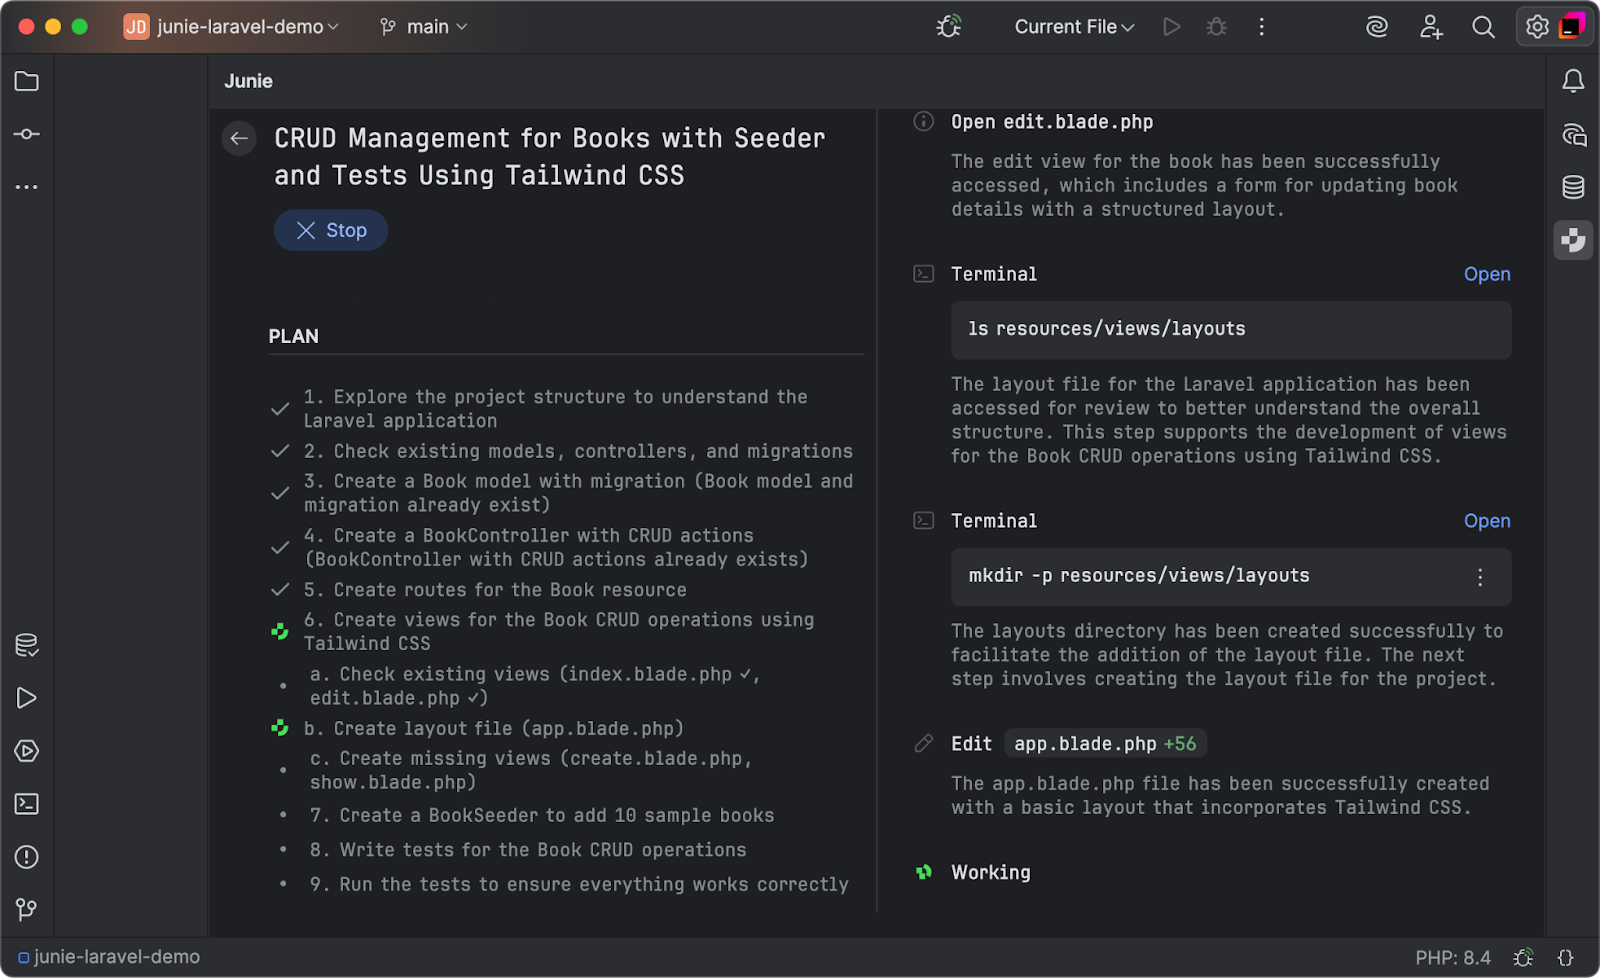Open the Database tool window on right
The image size is (1600, 978).
(x=1573, y=187)
